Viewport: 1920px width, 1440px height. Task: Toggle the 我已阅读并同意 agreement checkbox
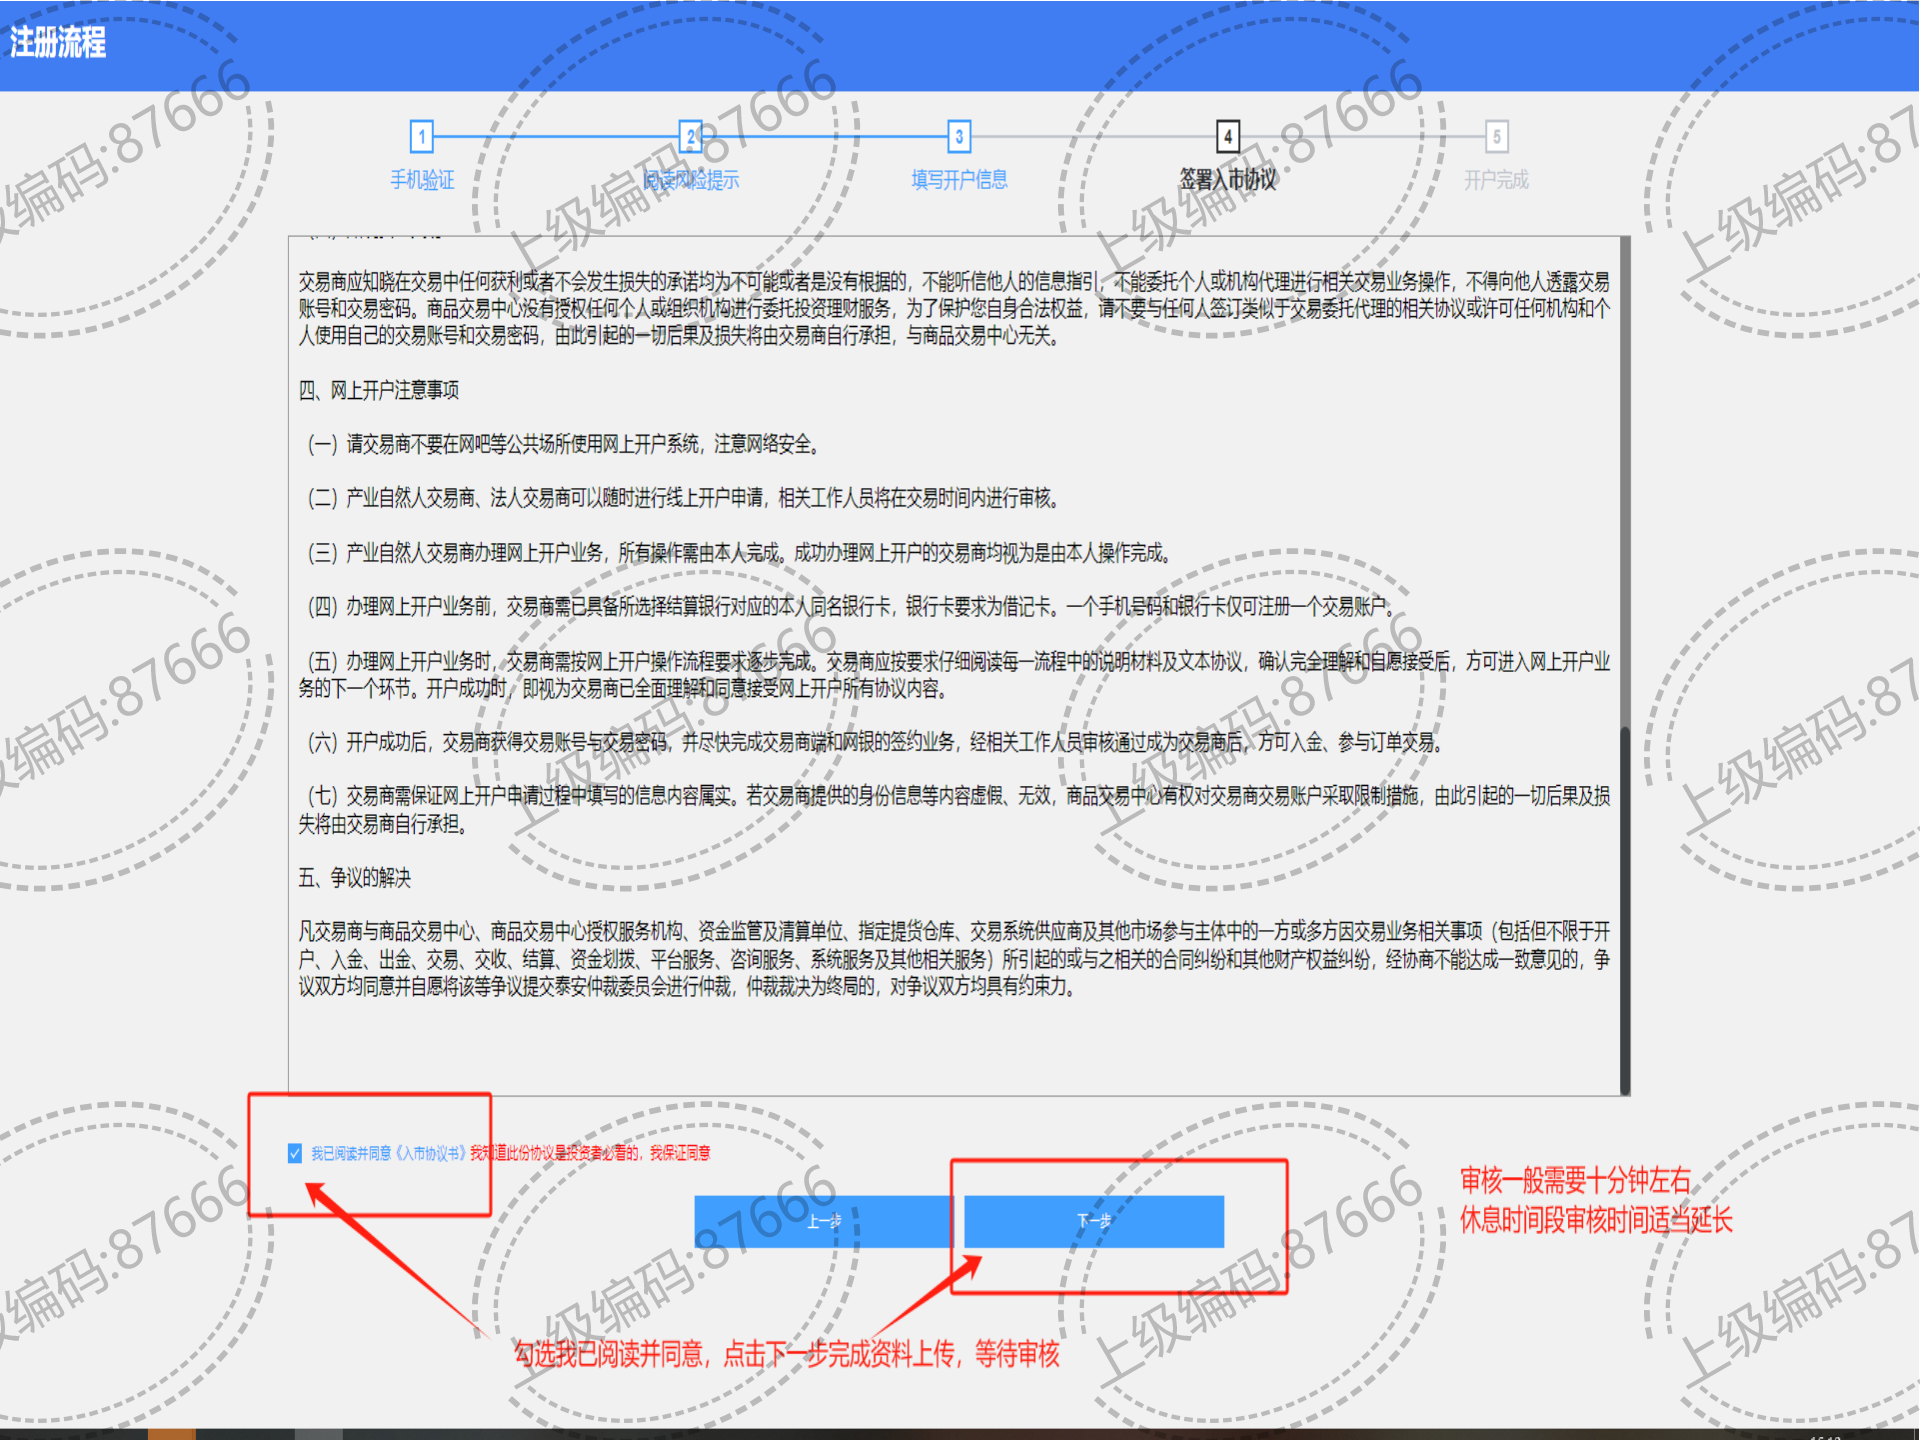tap(295, 1153)
